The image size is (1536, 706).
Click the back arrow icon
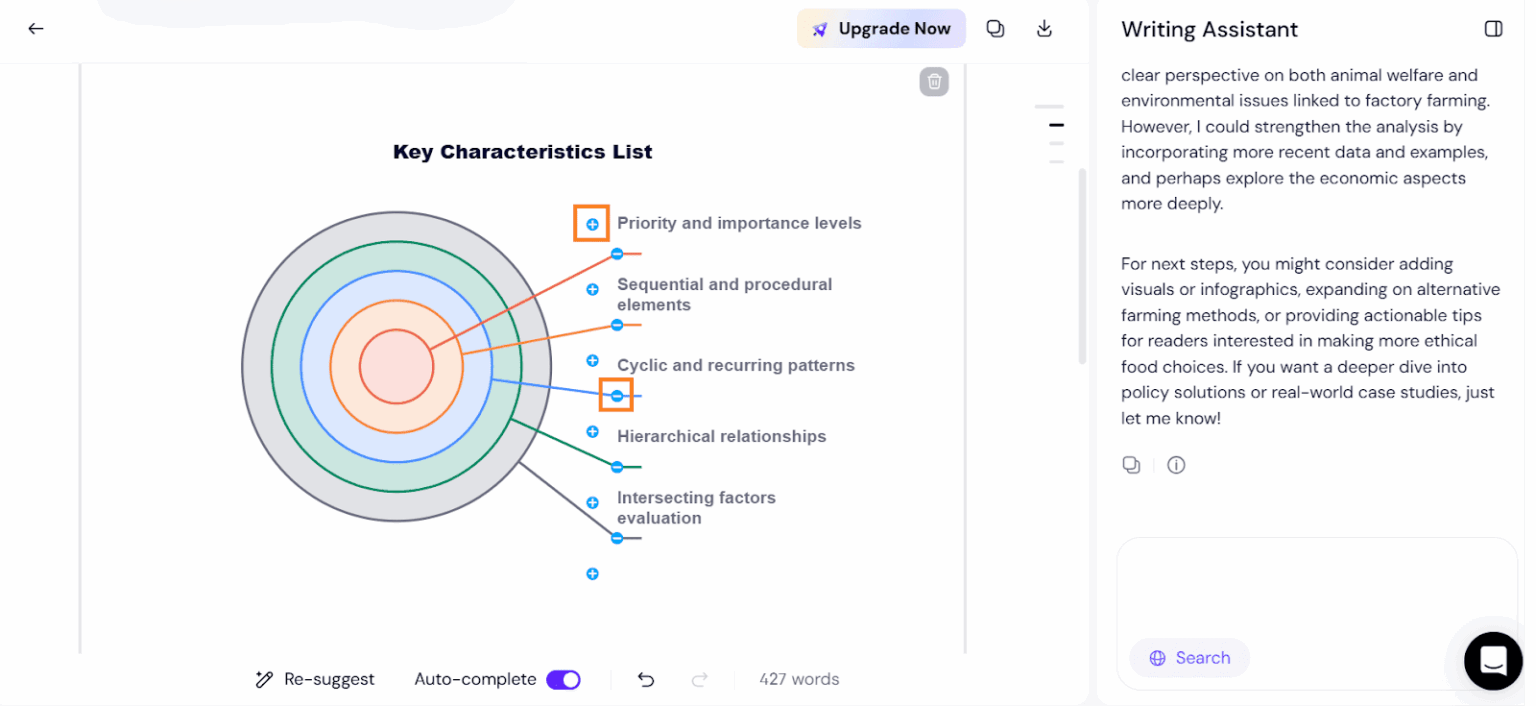[36, 28]
